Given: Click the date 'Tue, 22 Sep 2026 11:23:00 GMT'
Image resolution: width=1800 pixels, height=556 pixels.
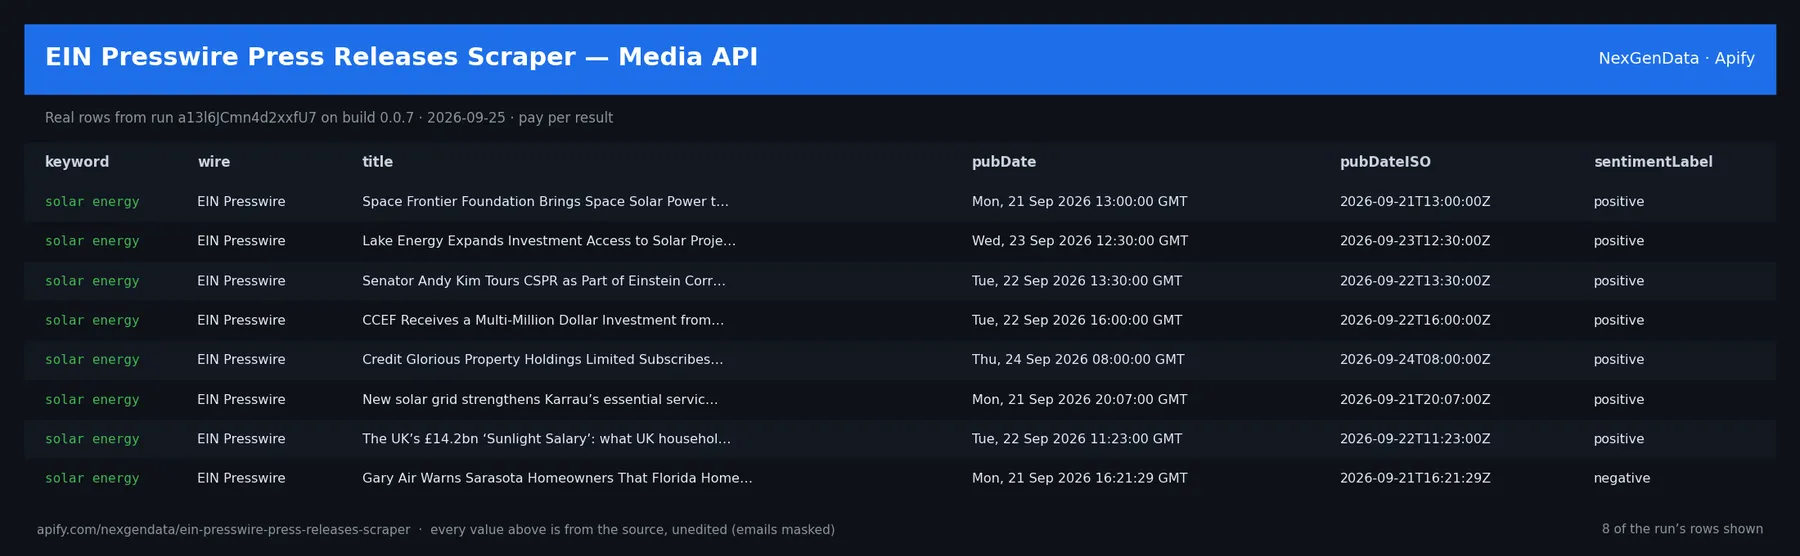Looking at the screenshot, I should (x=1076, y=439).
